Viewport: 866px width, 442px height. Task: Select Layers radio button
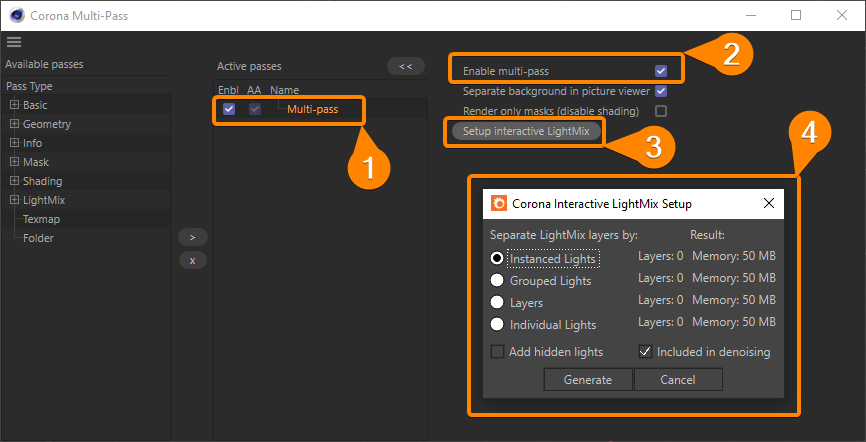497,302
